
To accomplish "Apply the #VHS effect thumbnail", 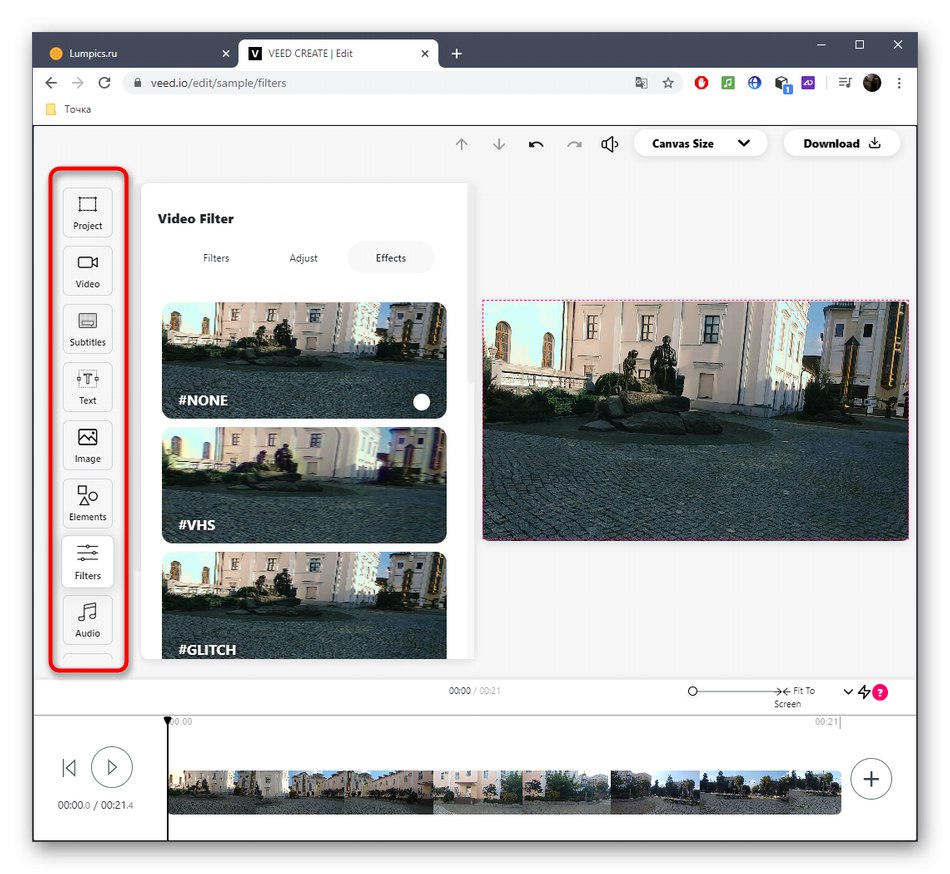I will point(304,484).
